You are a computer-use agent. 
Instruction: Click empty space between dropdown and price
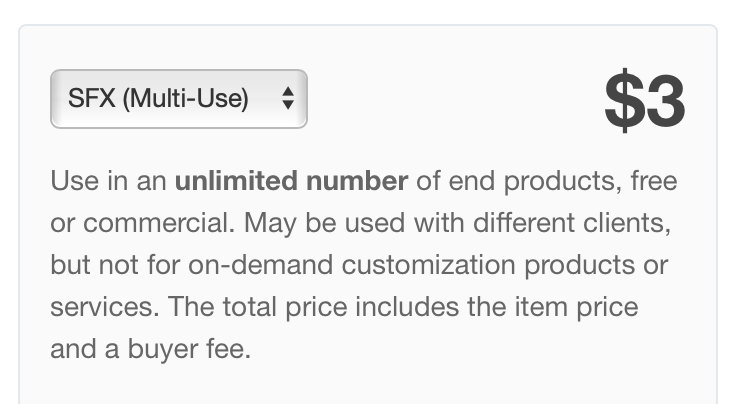pos(450,100)
